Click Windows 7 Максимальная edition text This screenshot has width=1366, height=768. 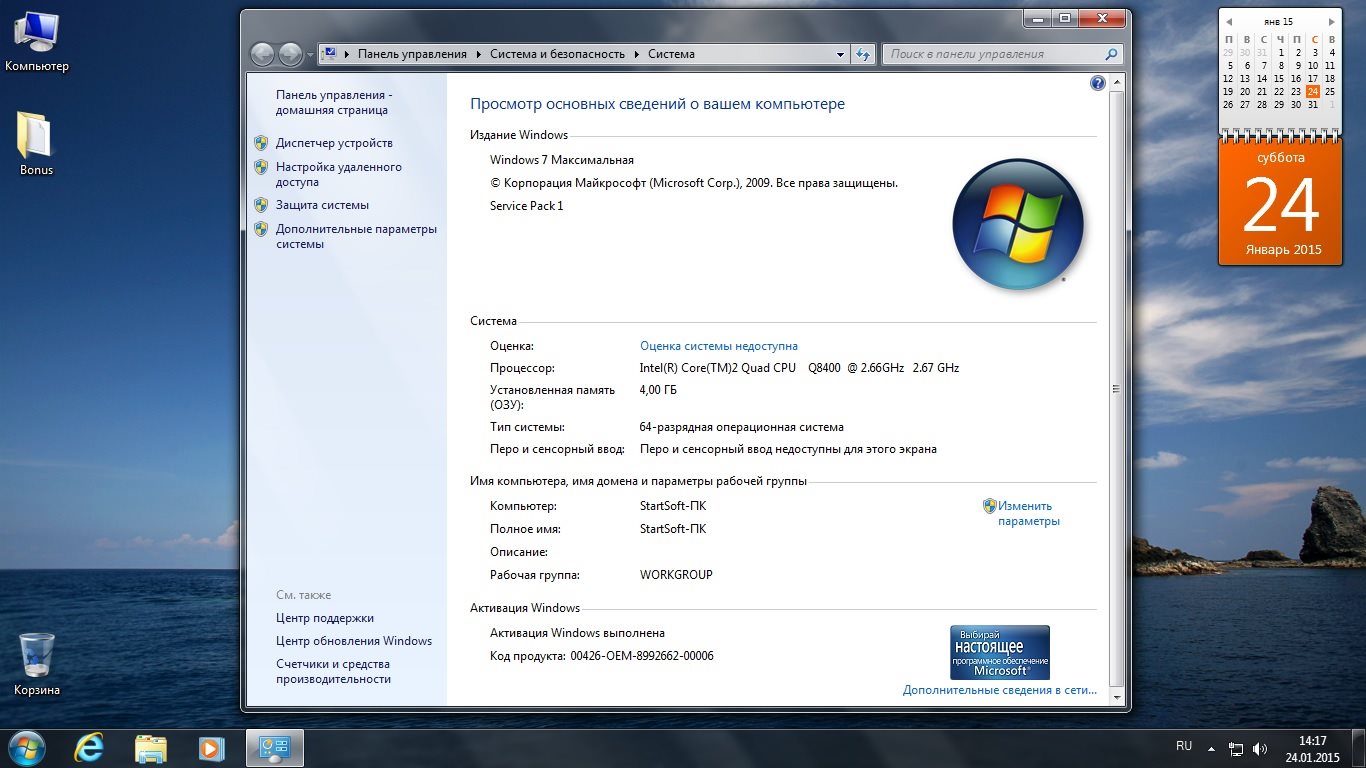[562, 160]
